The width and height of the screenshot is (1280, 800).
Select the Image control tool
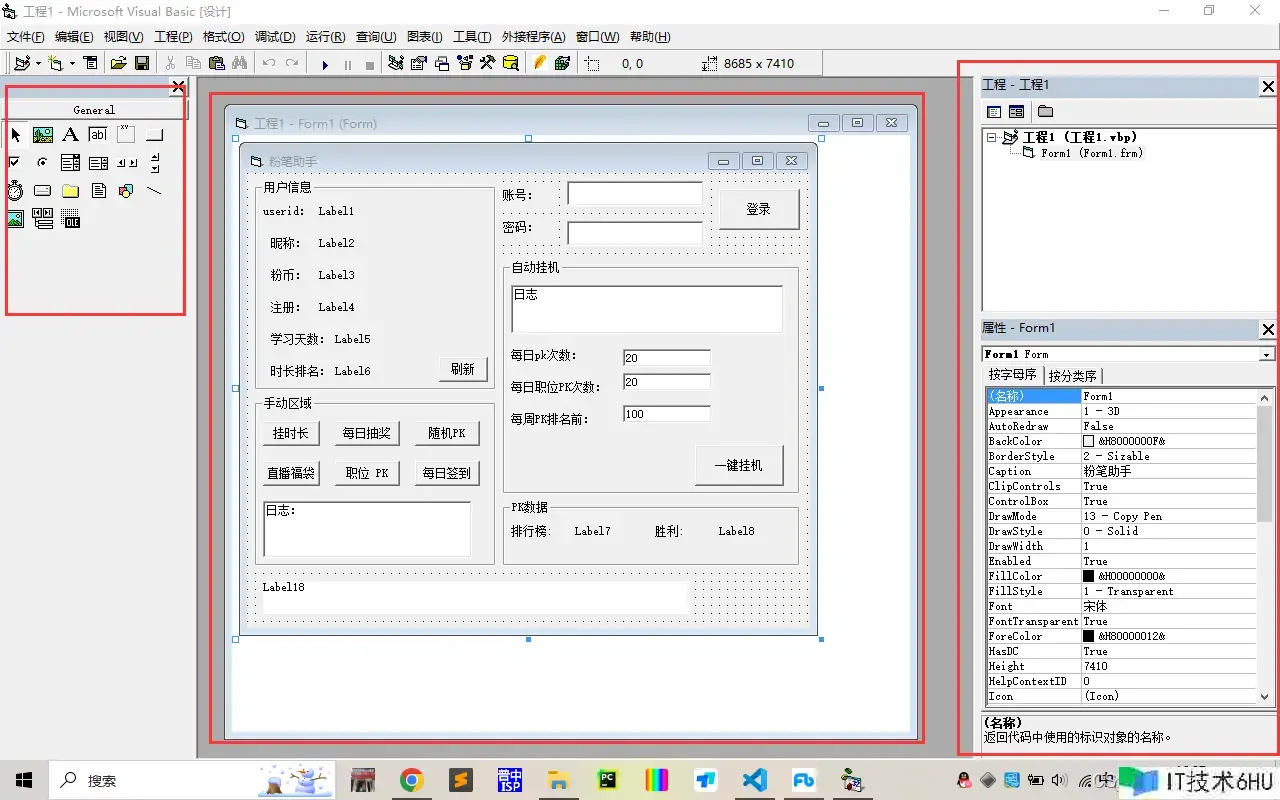(15, 219)
